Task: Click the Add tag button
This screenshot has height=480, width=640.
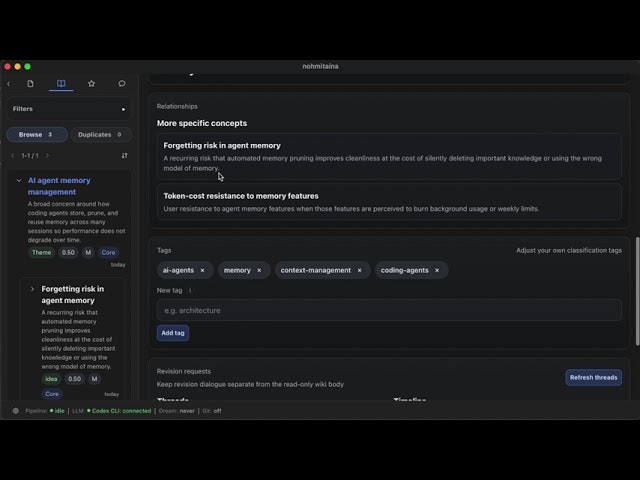Action: [173, 333]
